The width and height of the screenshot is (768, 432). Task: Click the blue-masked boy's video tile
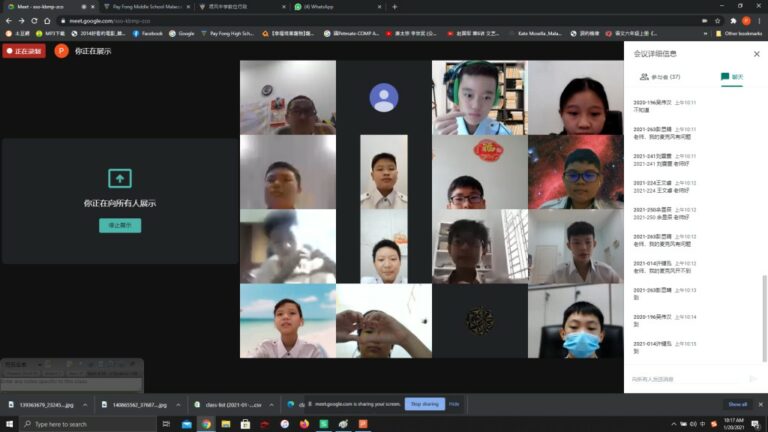576,321
